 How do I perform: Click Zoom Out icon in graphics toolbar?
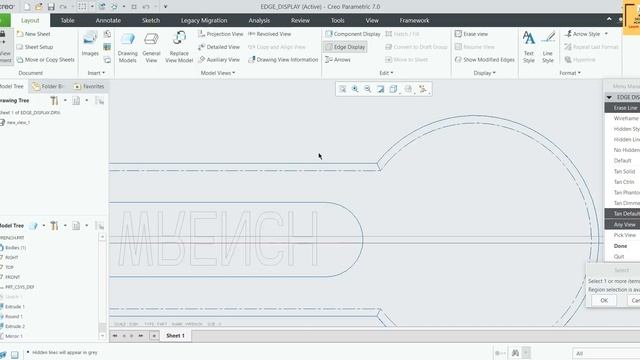point(368,89)
